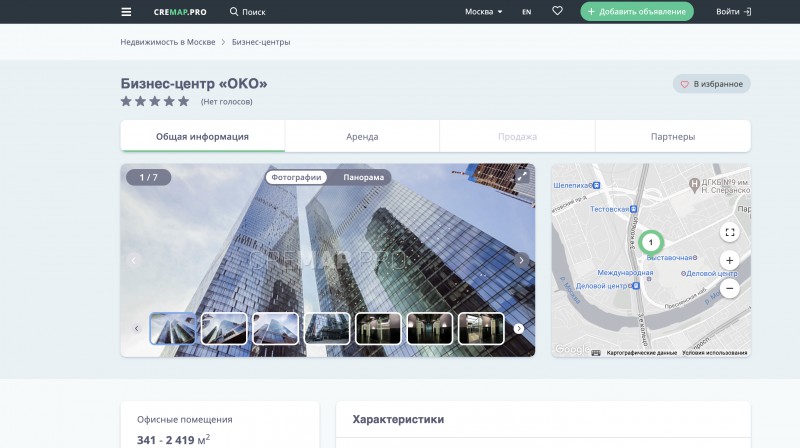Select Фотографии view toggle
Screen dimensions: 800x448
[x=296, y=177]
